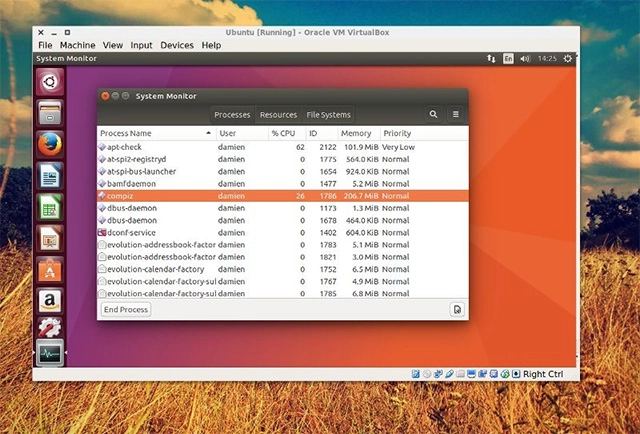Viewport: 640px width, 434px height.
Task: Open the View menu in VirtualBox
Action: (x=113, y=45)
